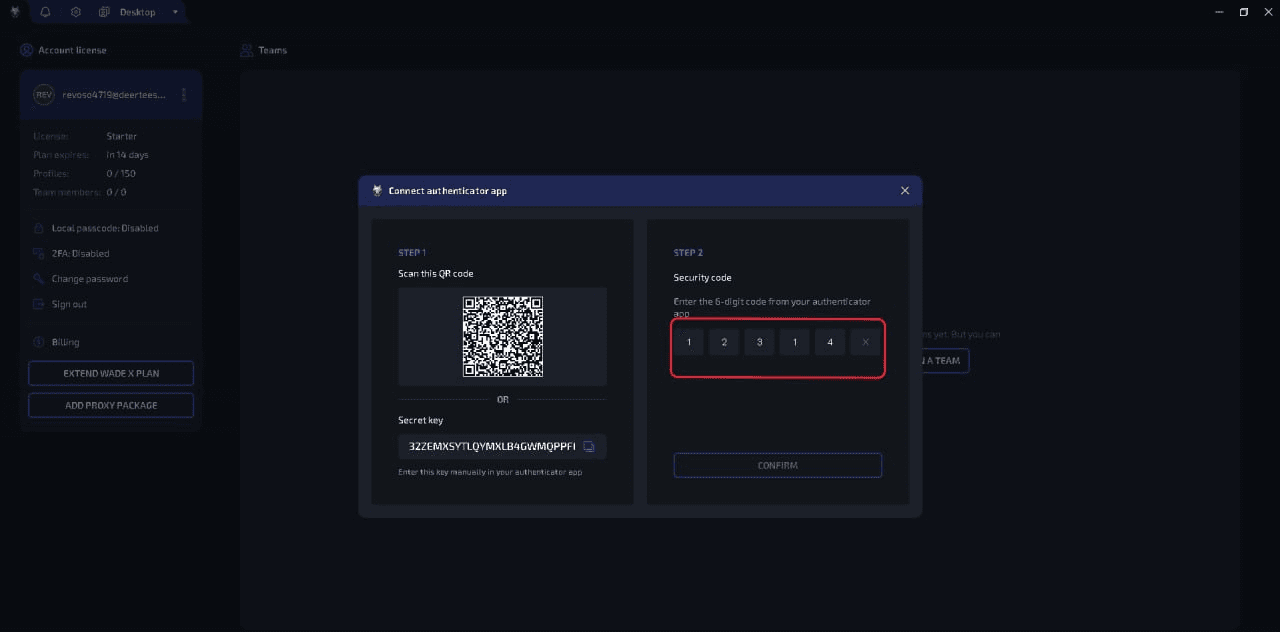Open the notifications bell
The height and width of the screenshot is (632, 1280).
point(45,12)
